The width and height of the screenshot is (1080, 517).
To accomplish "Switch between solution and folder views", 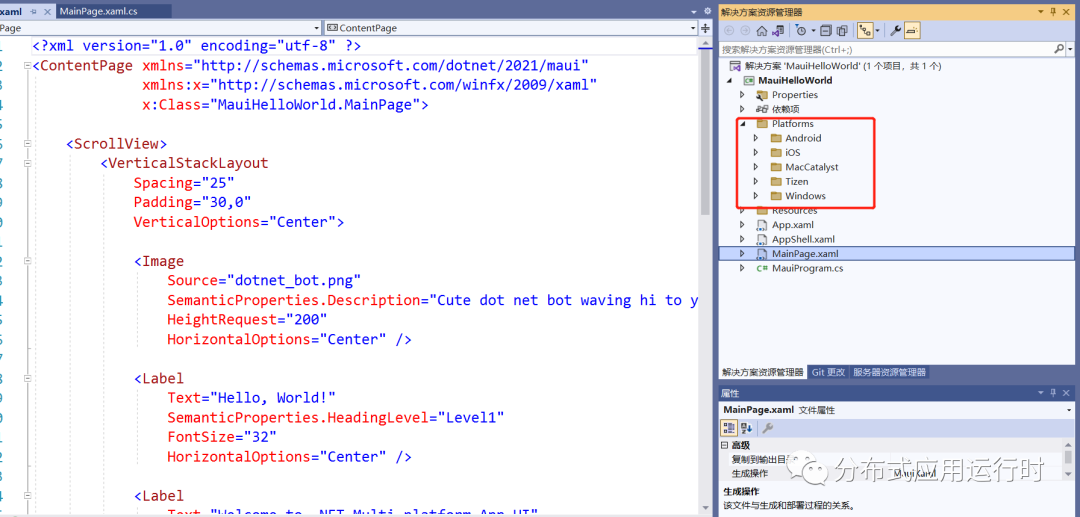I will click(x=778, y=30).
